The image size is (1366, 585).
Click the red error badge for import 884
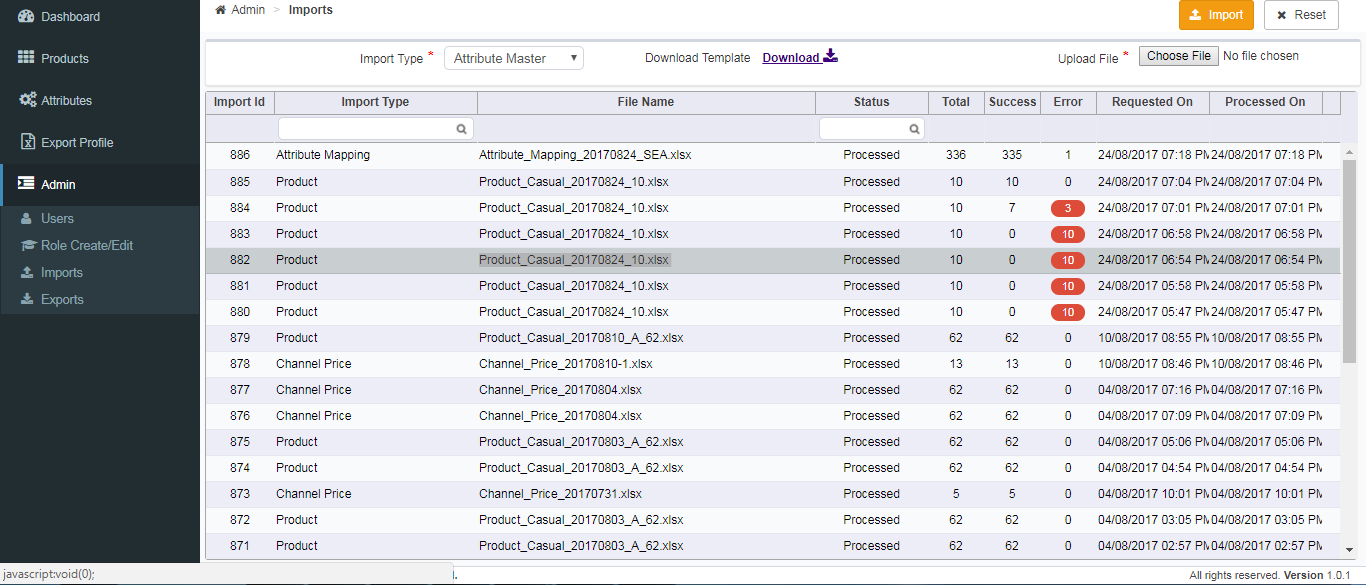(x=1067, y=208)
